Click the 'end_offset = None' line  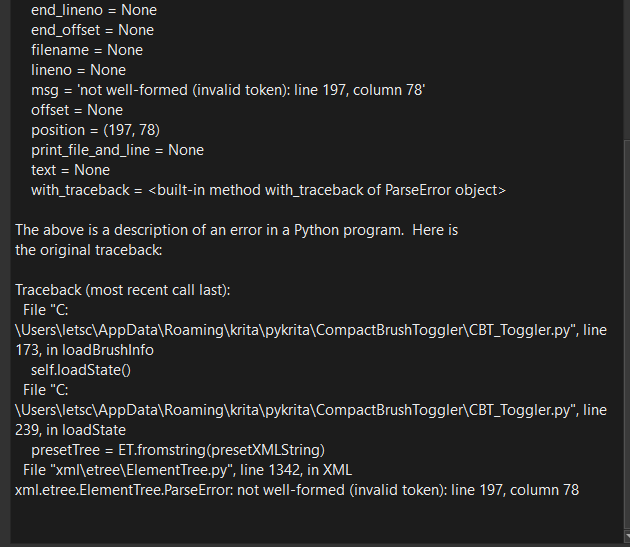92,30
